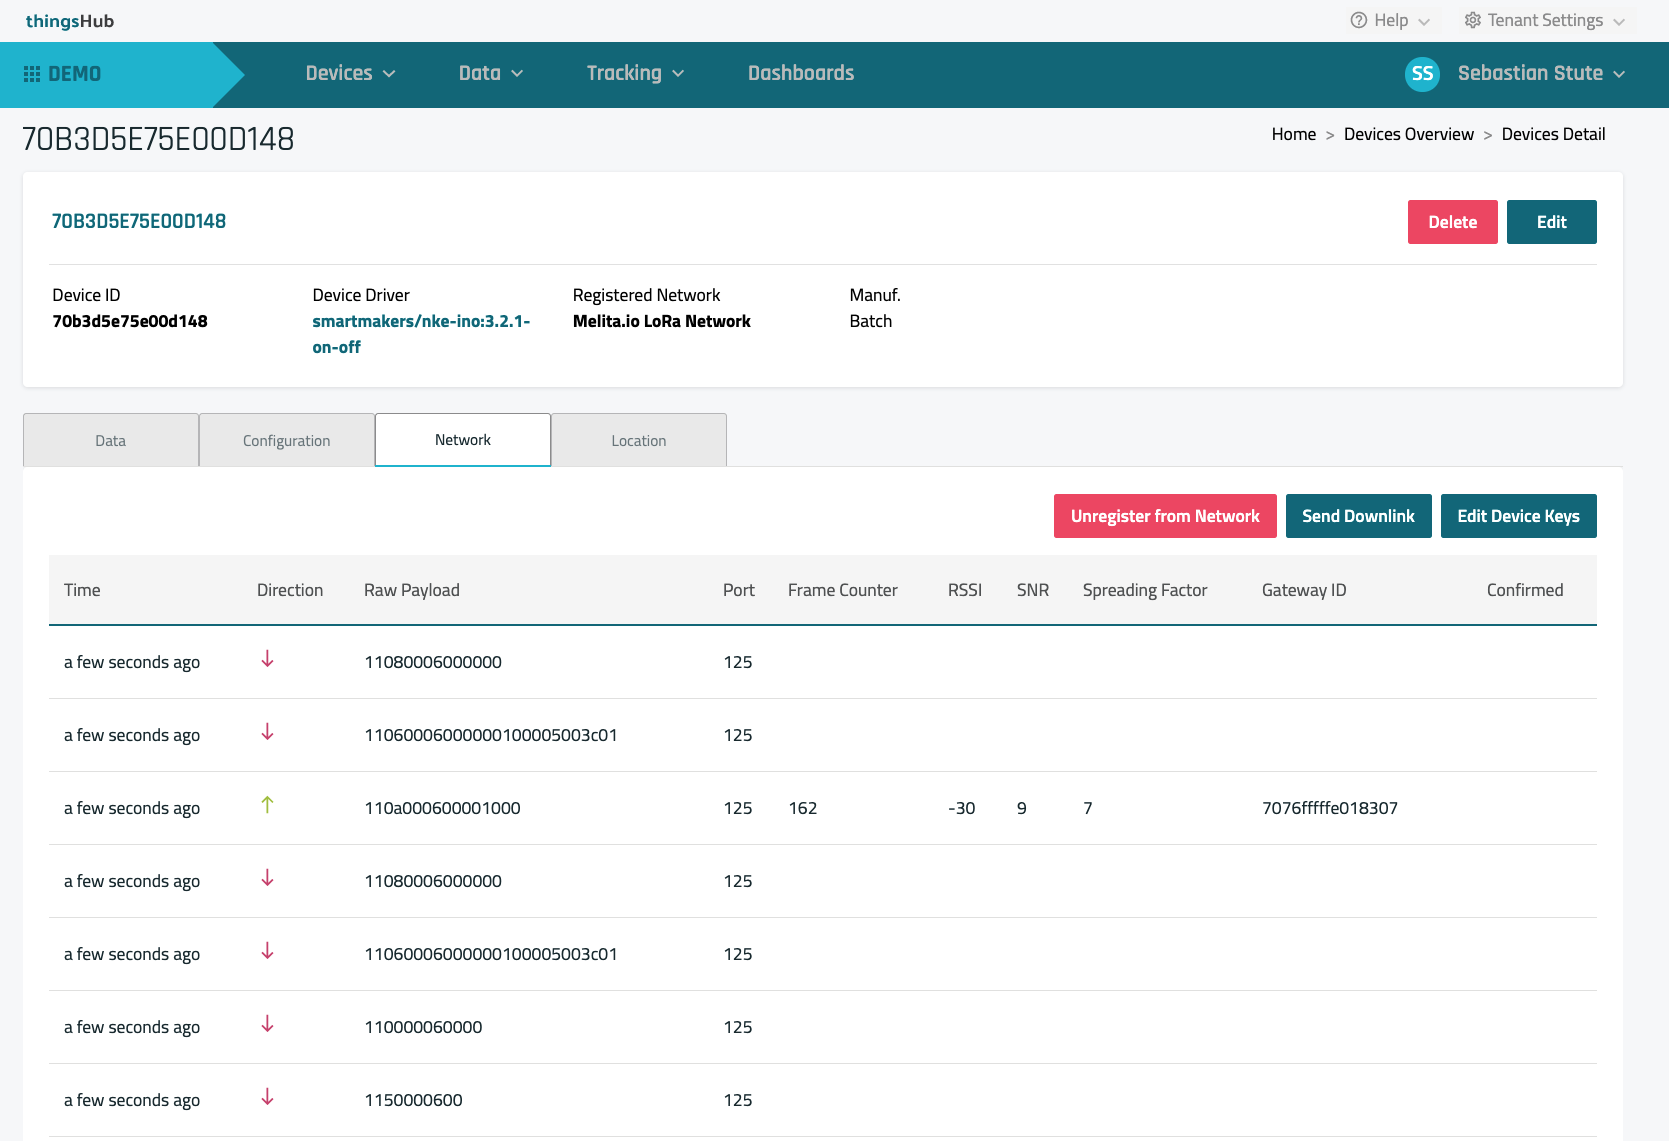
Task: Expand the Data navigation dropdown
Action: pos(490,73)
